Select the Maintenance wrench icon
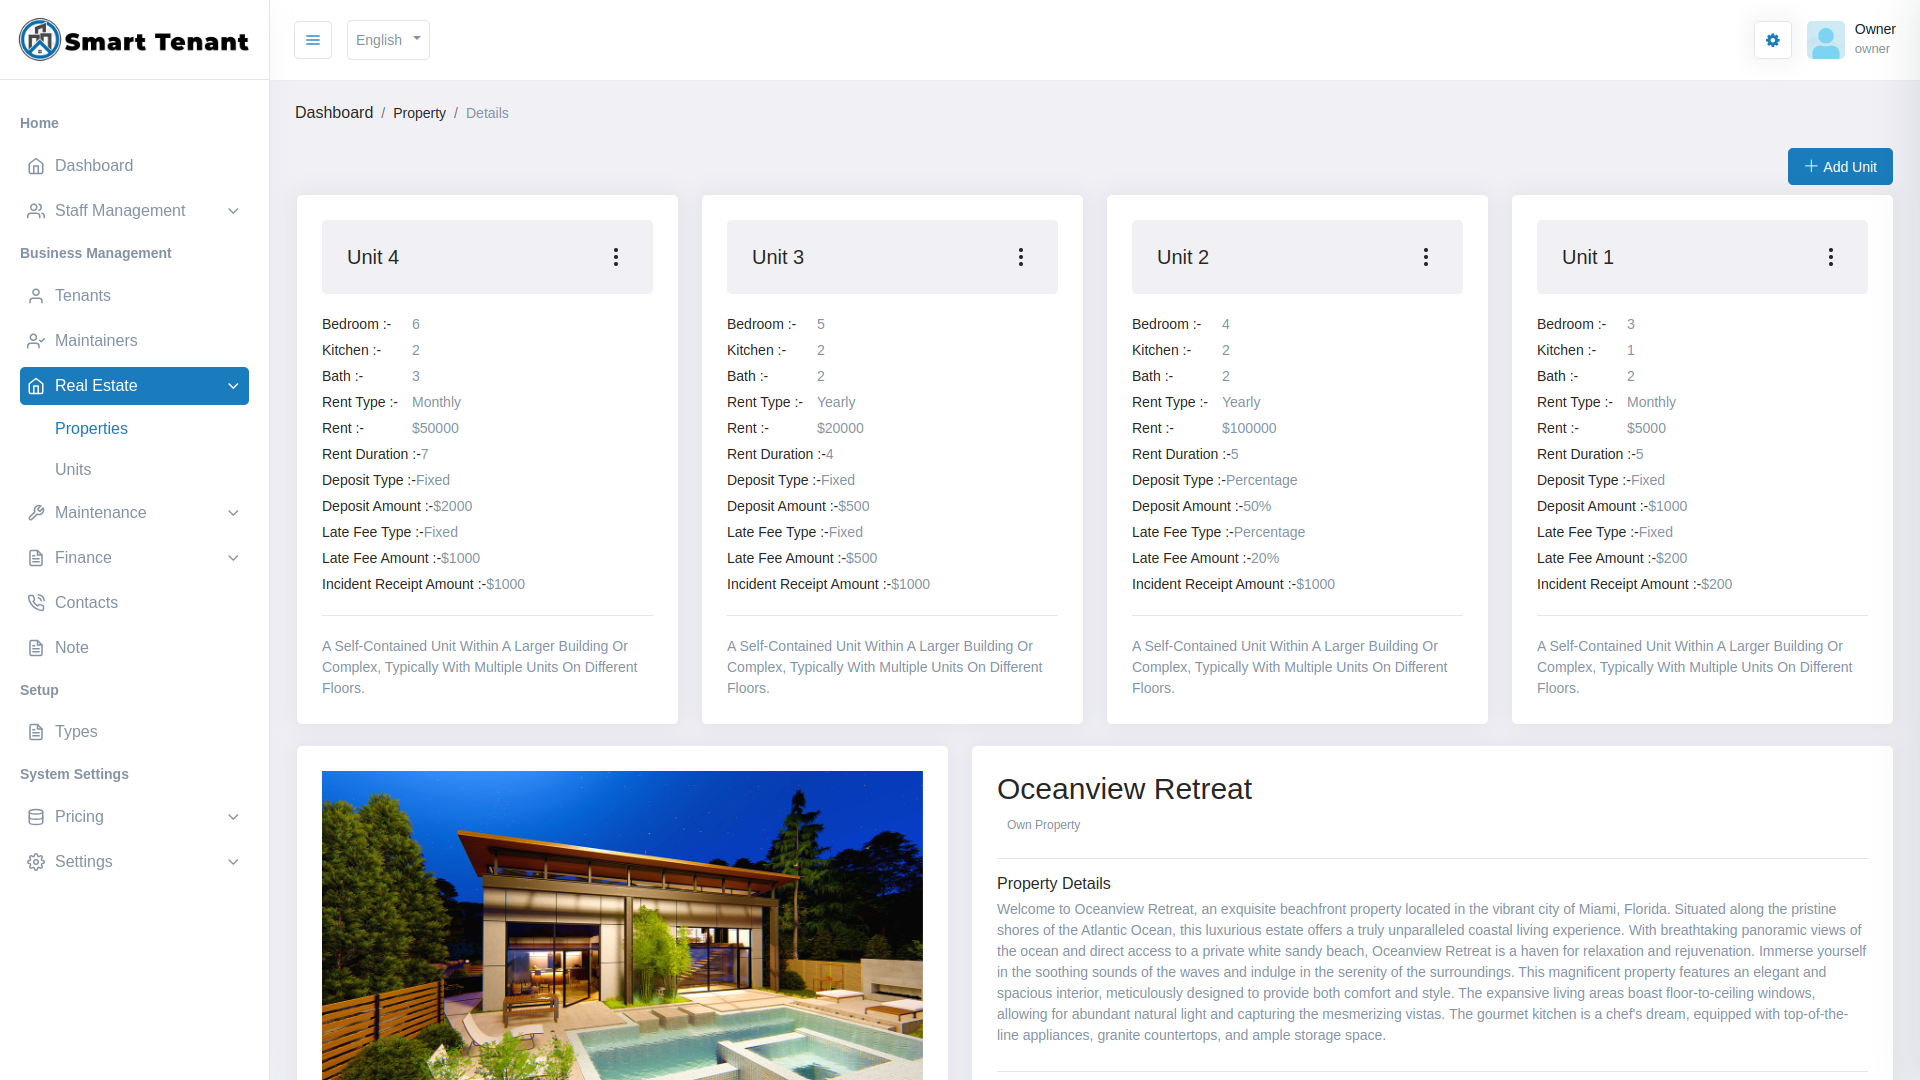1920x1080 pixels. (35, 513)
